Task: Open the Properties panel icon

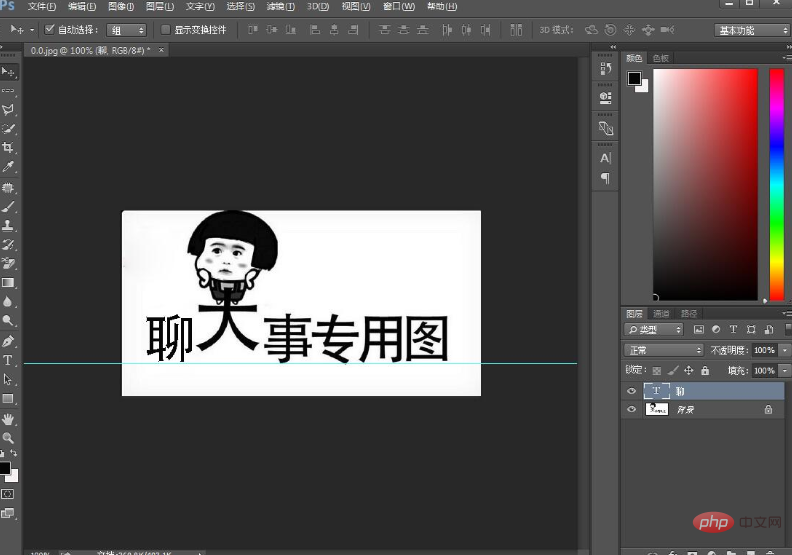Action: coord(605,98)
